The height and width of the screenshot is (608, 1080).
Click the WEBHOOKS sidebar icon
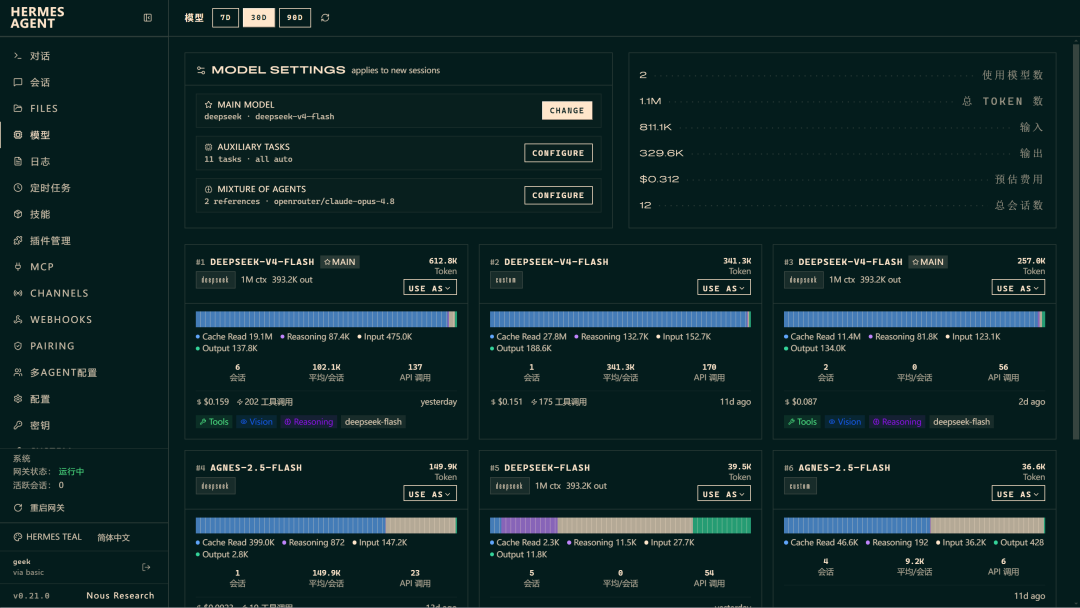18,319
